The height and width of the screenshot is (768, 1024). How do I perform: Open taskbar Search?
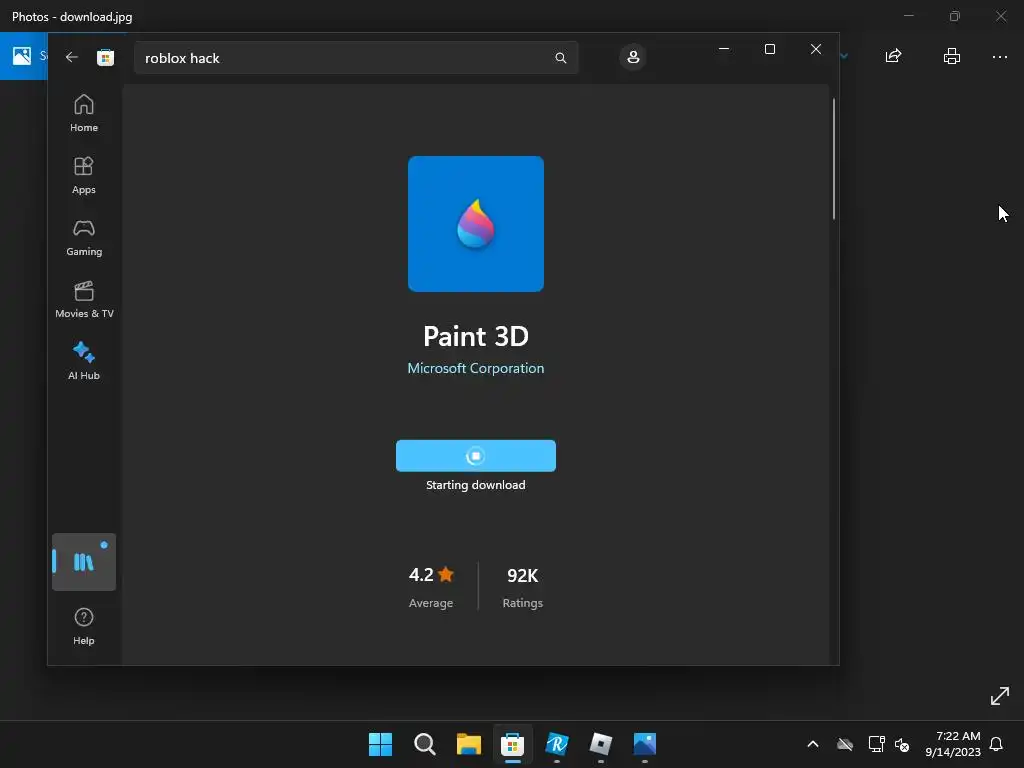(x=424, y=744)
